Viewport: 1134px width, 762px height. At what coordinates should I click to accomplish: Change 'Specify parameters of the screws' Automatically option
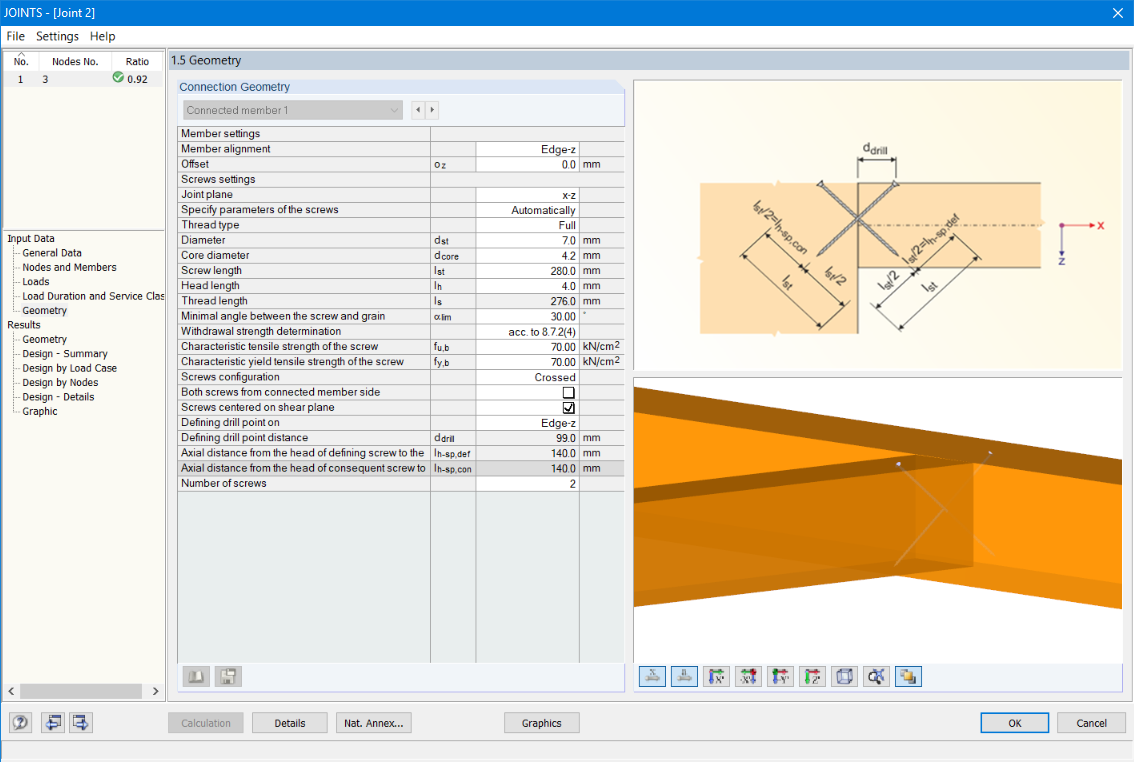tap(527, 210)
